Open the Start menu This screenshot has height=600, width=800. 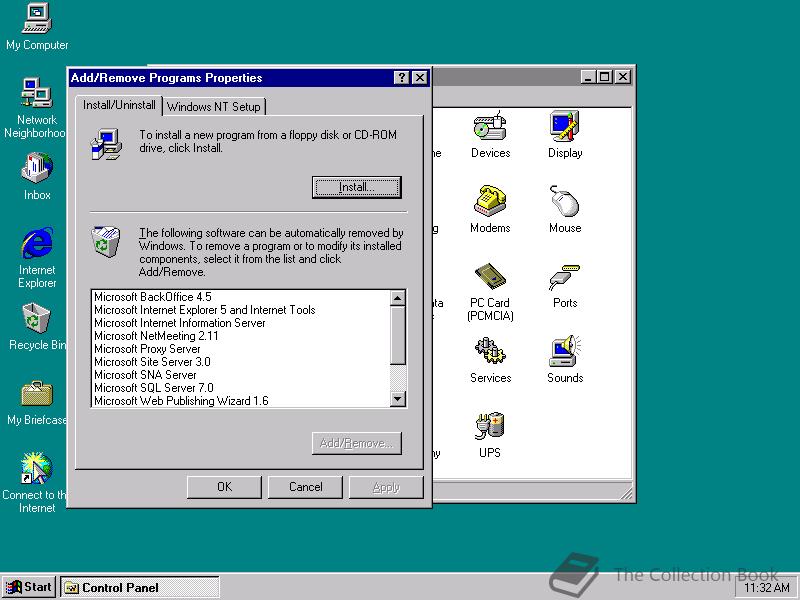click(29, 587)
